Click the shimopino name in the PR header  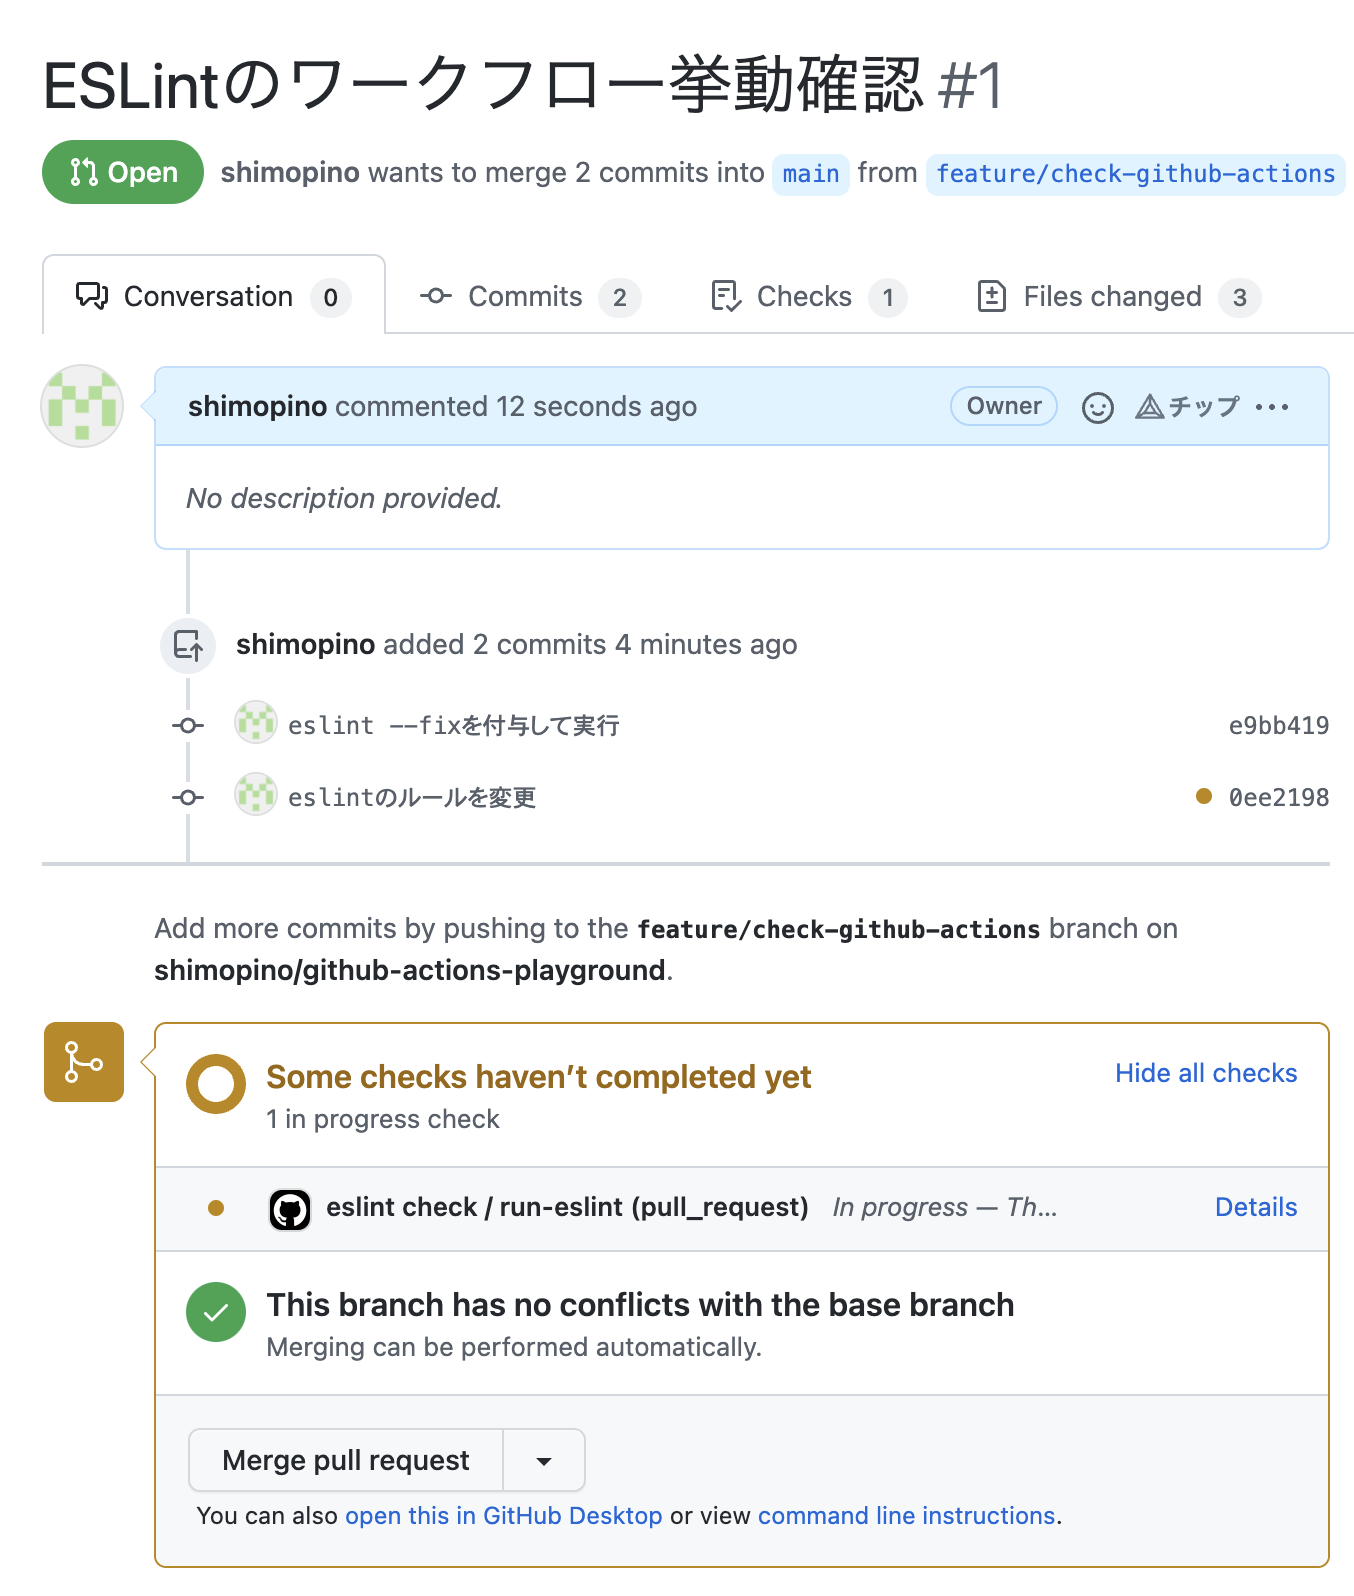[290, 172]
